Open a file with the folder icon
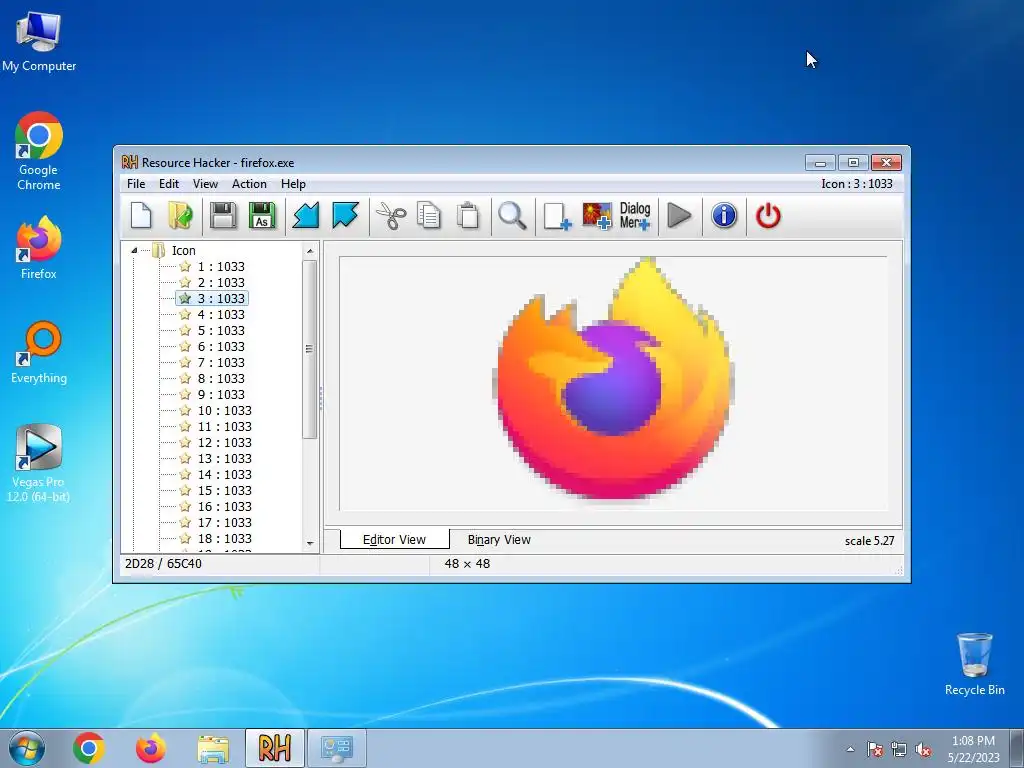Image resolution: width=1024 pixels, height=768 pixels. tap(180, 216)
